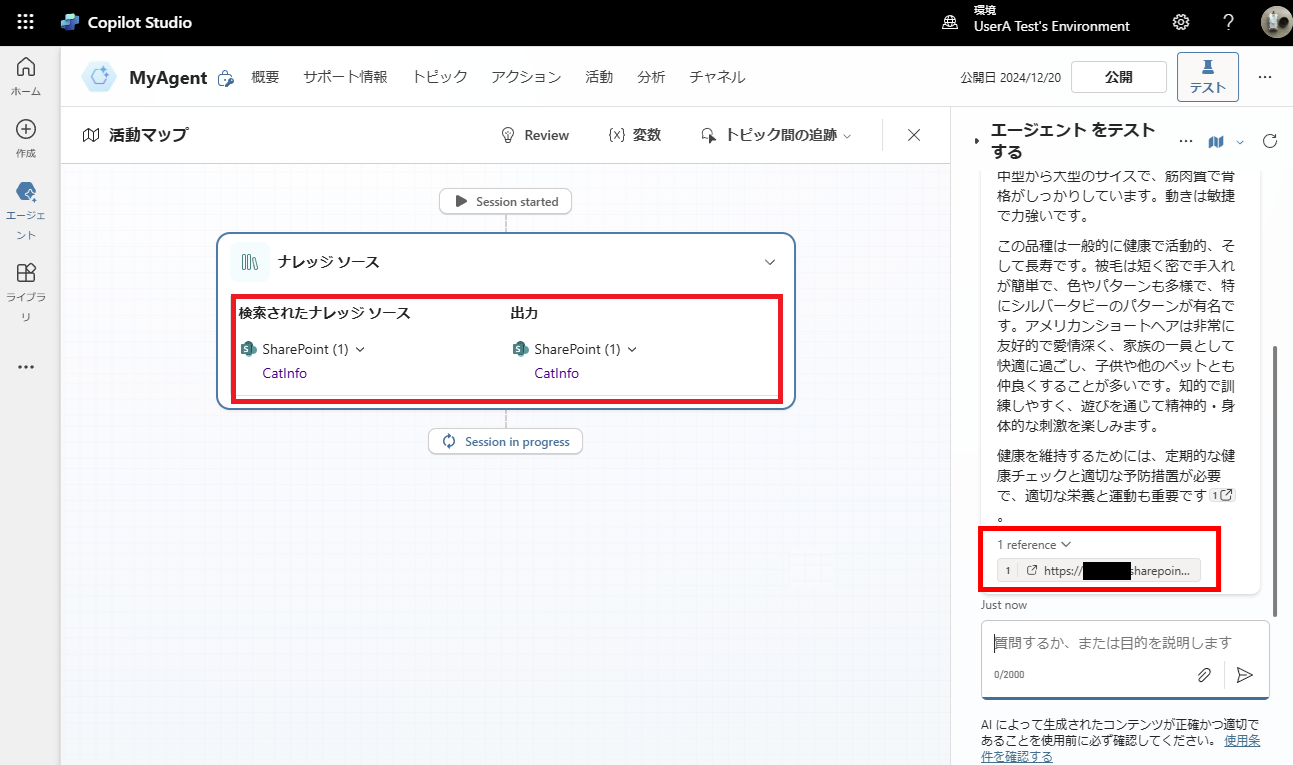Click the 公開 publish button
This screenshot has height=765, width=1293.
(1118, 76)
